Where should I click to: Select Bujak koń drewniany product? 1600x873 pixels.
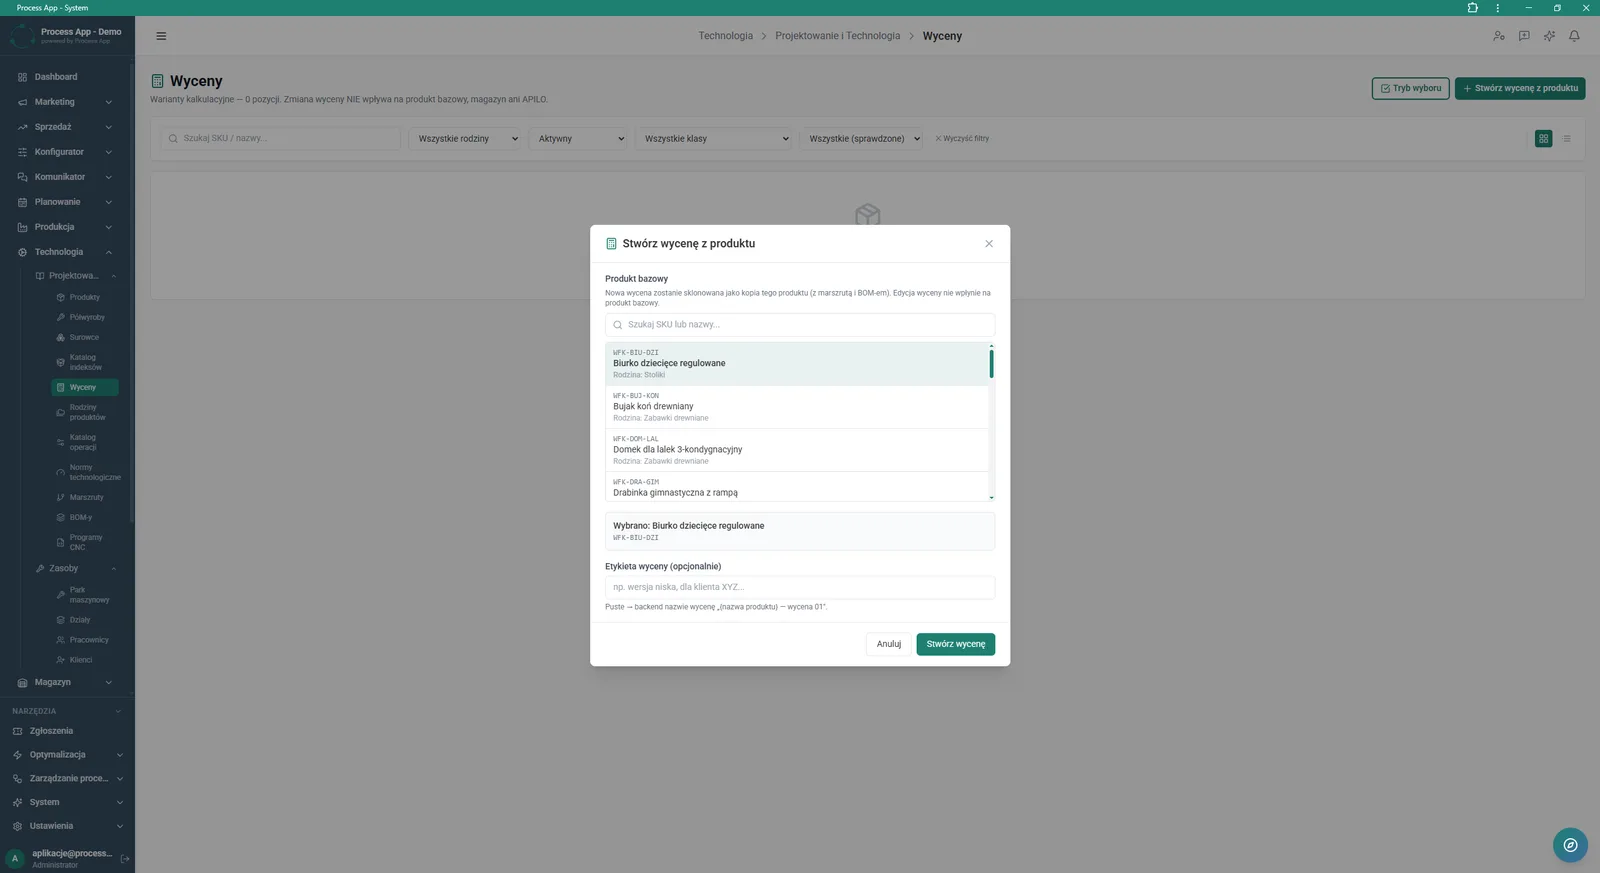click(797, 407)
